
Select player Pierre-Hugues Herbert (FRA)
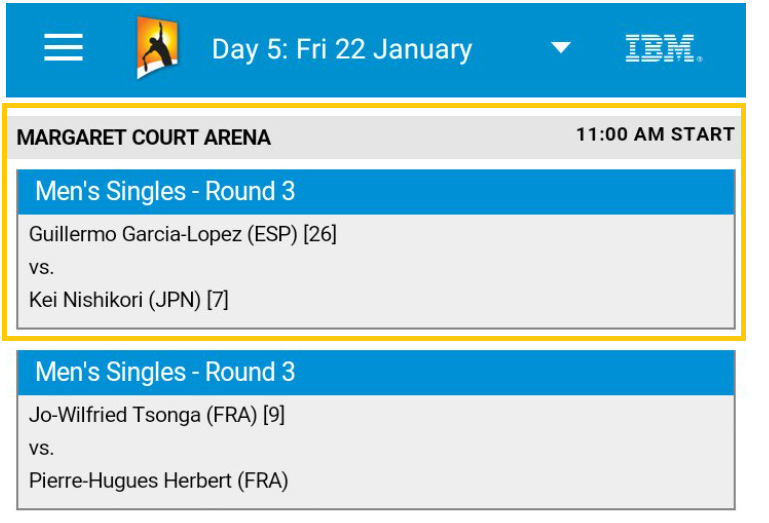pos(158,481)
